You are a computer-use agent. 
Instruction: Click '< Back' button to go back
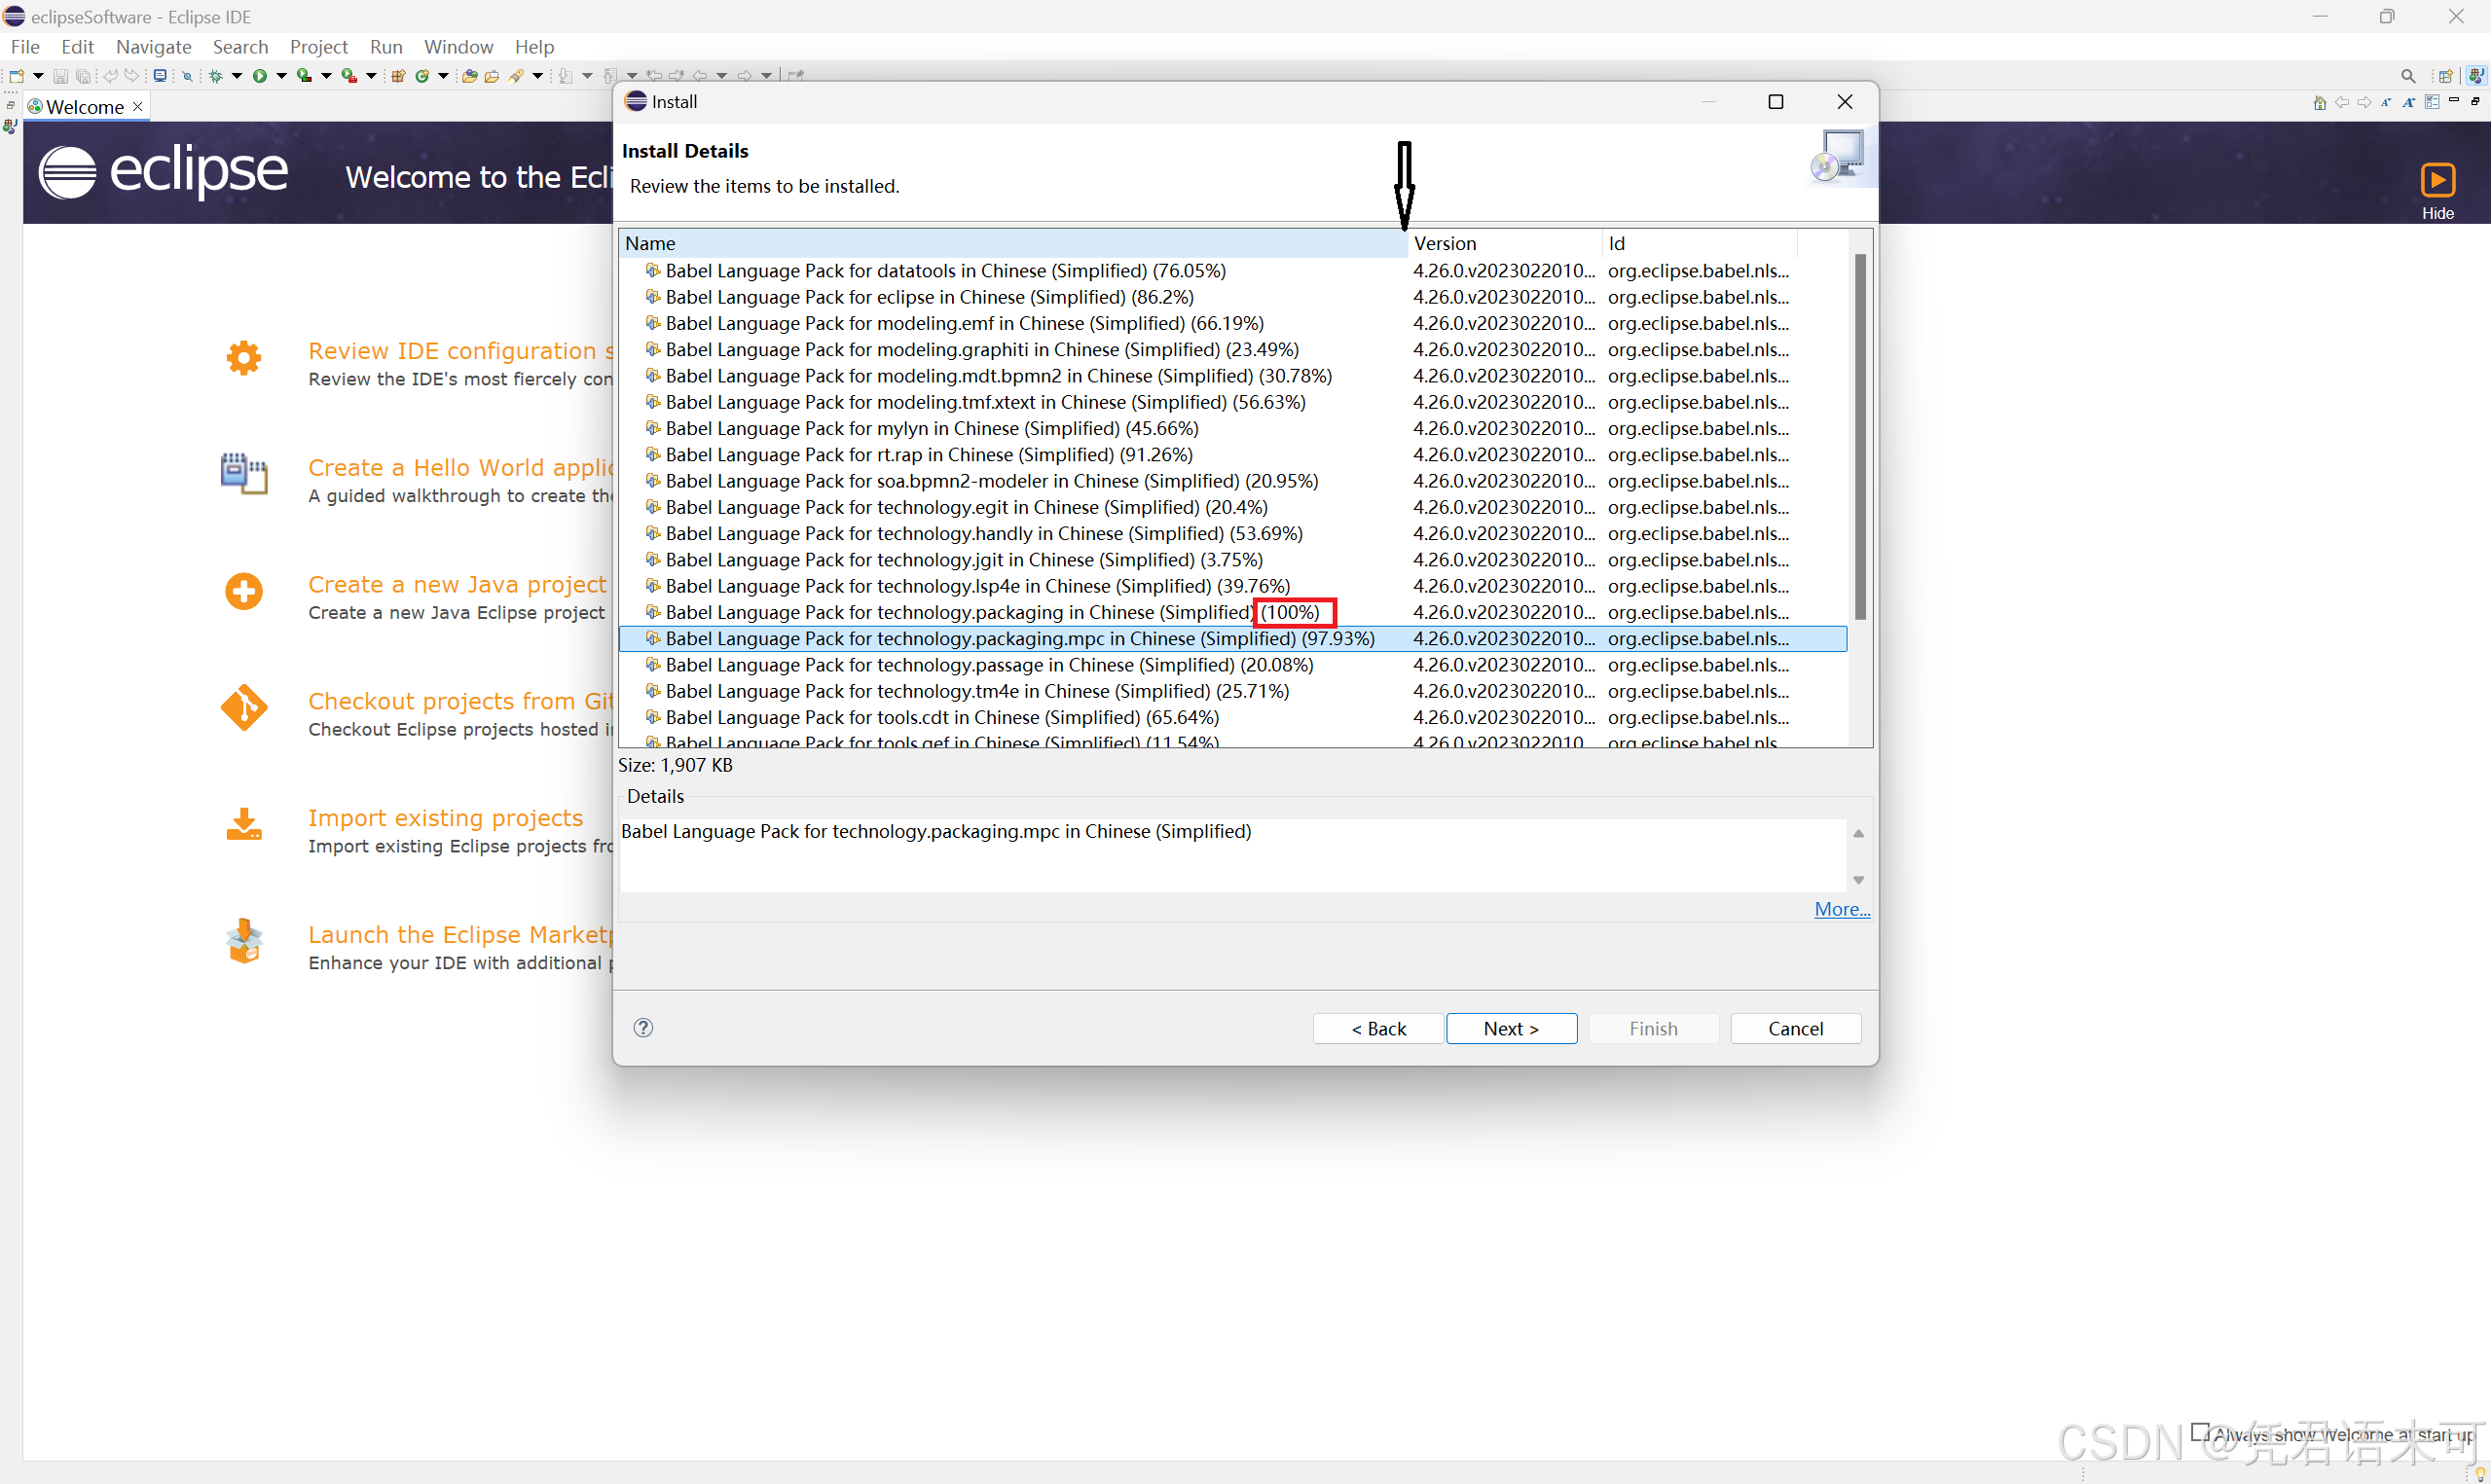click(x=1378, y=1029)
